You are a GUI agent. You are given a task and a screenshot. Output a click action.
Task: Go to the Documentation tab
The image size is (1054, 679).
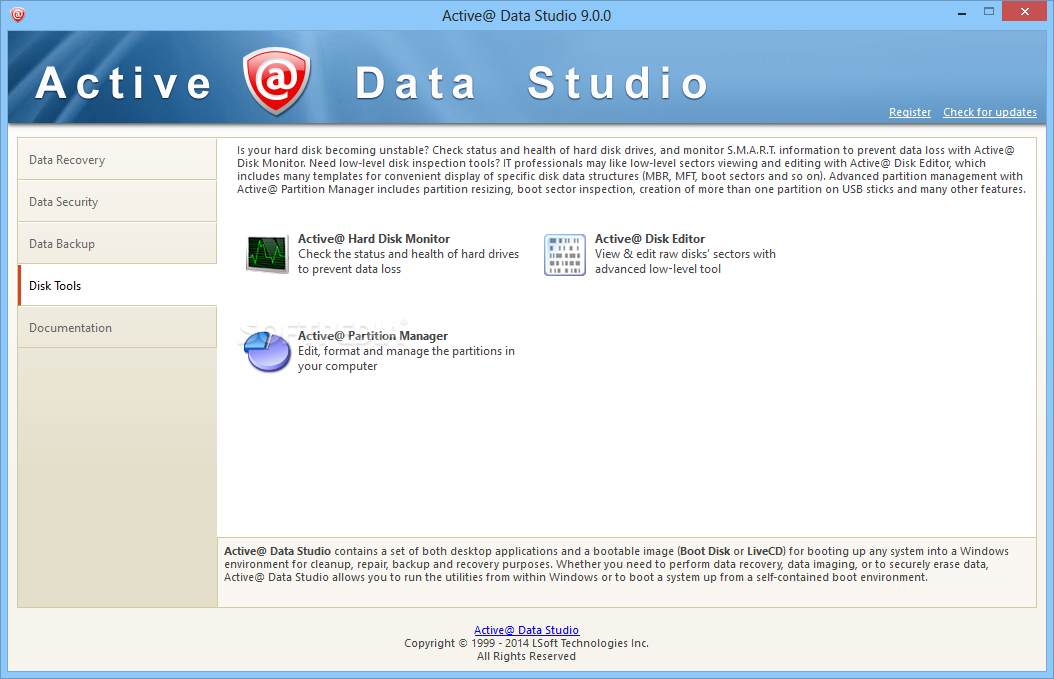pos(118,327)
